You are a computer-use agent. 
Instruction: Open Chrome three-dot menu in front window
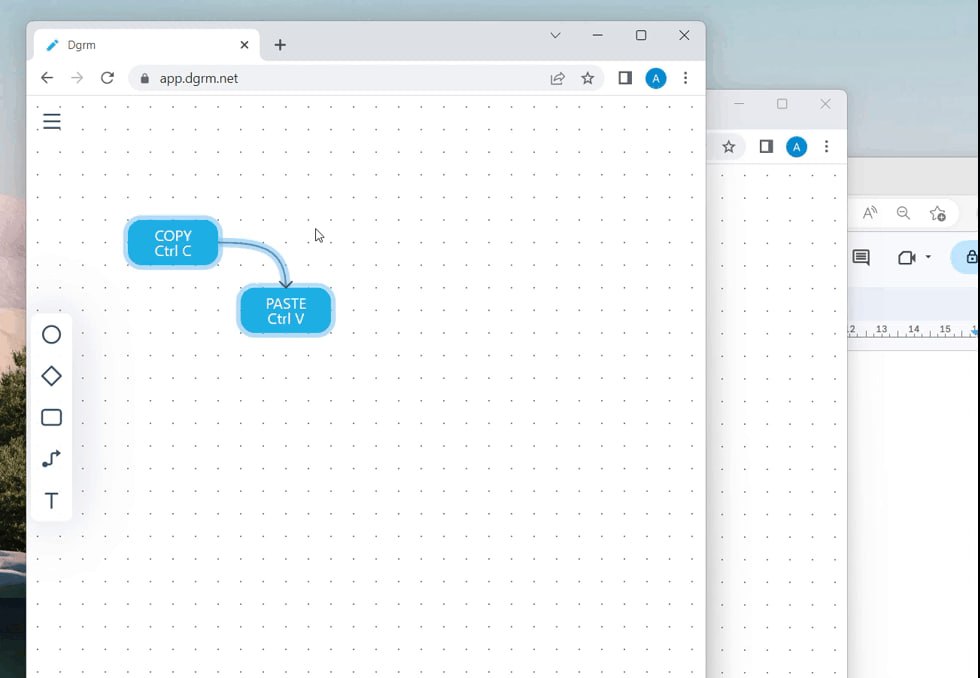686,78
